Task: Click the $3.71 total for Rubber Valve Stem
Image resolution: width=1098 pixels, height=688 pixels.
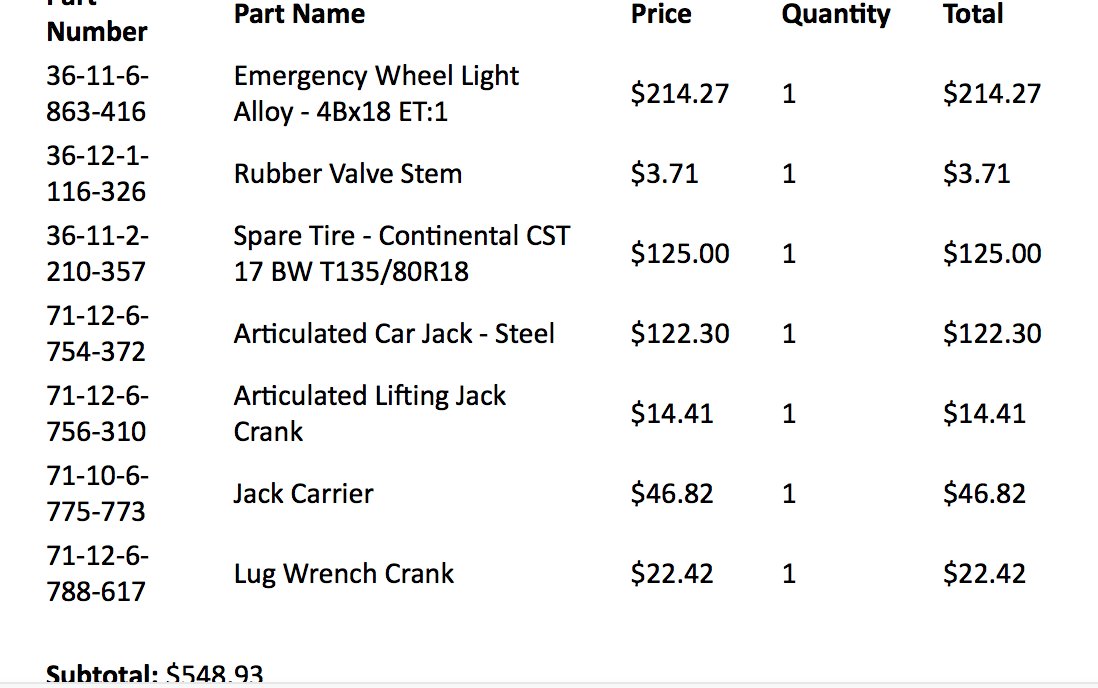Action: click(x=976, y=174)
